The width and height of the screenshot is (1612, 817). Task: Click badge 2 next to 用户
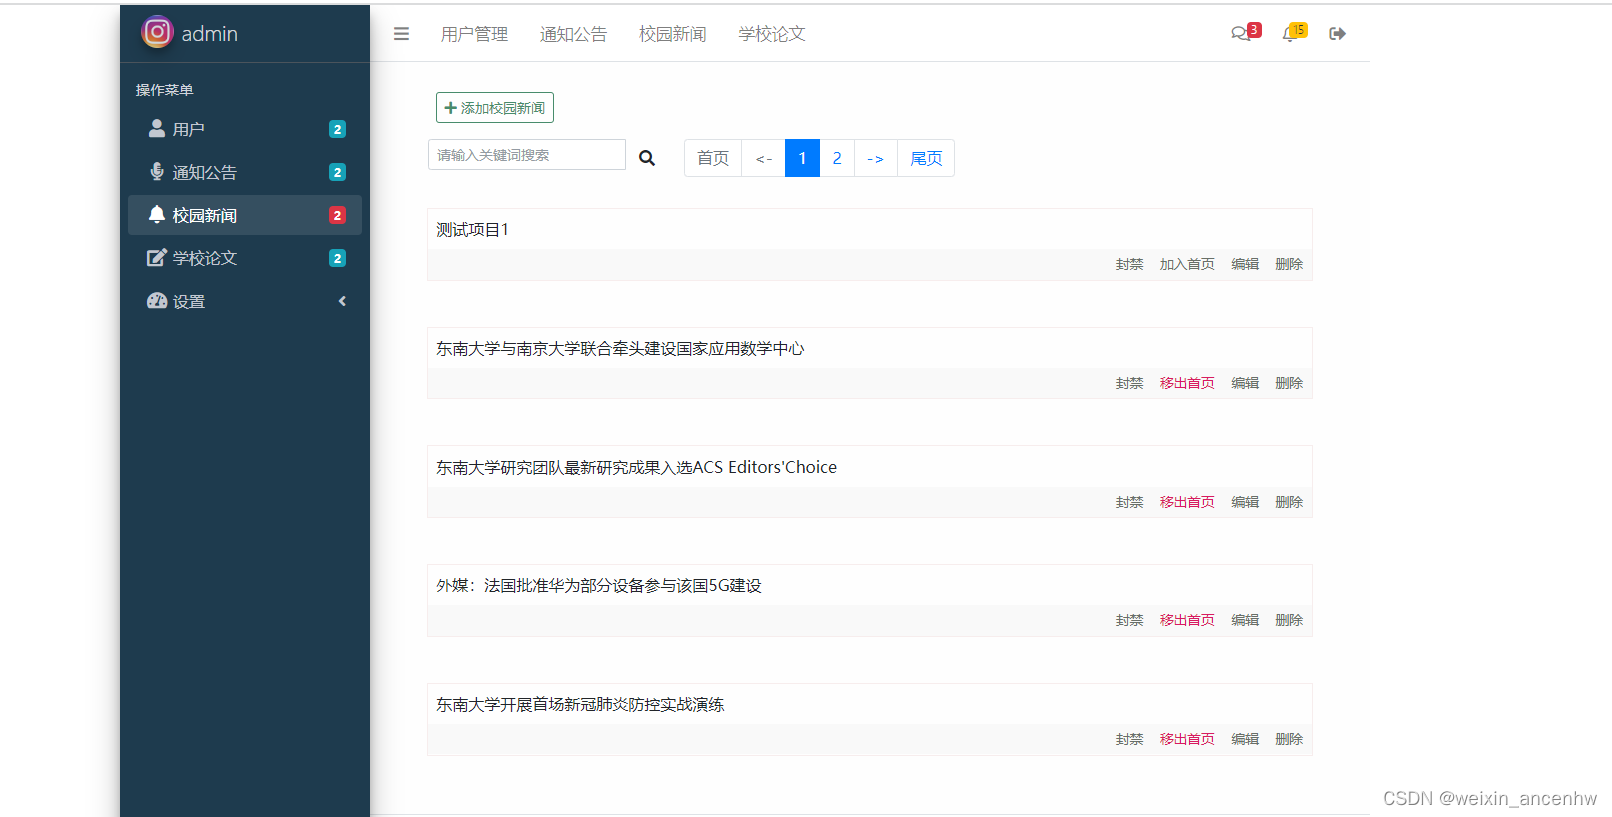[337, 129]
